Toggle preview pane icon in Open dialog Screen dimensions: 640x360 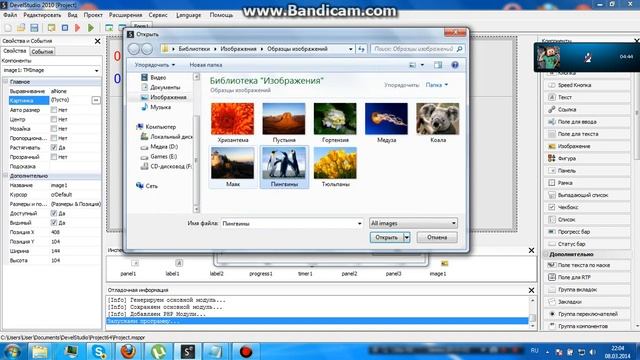[x=438, y=65]
